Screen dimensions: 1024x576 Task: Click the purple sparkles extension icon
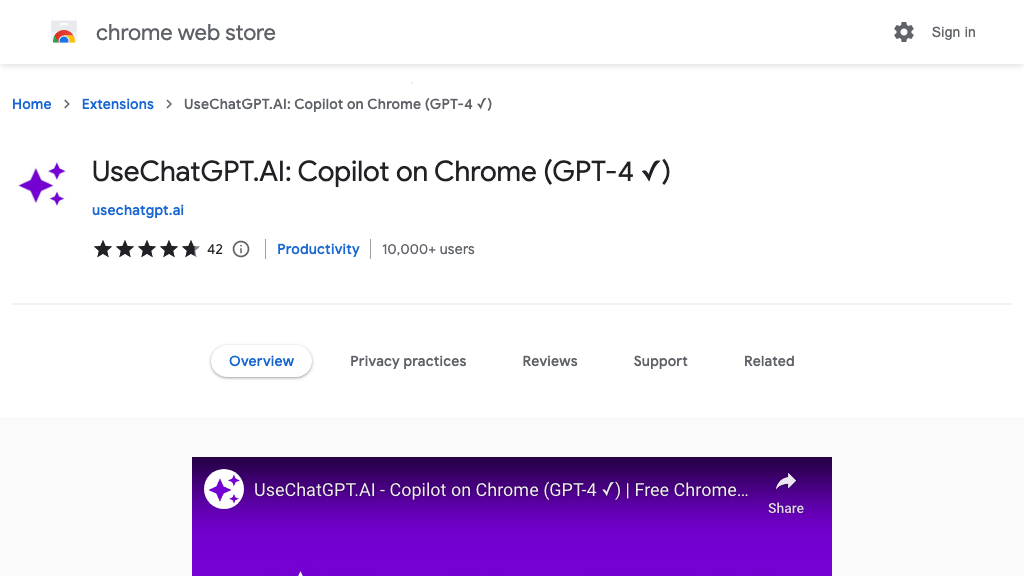point(42,185)
